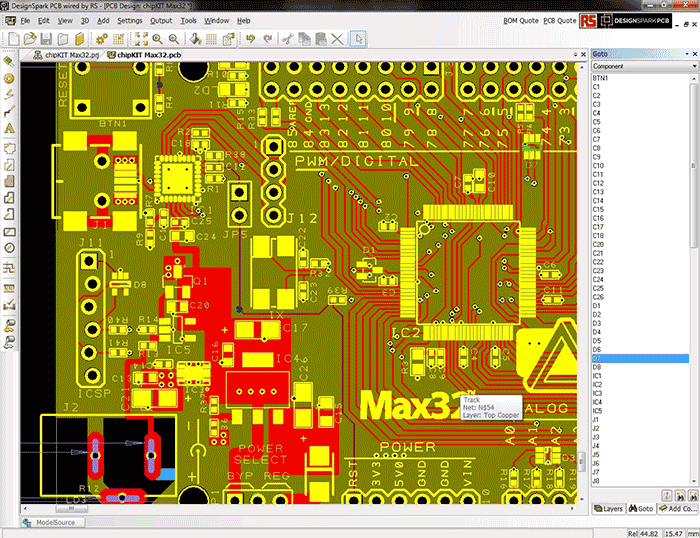Image resolution: width=700 pixels, height=538 pixels.
Task: Click the IC2 chip footprint on the board
Action: (x=467, y=272)
